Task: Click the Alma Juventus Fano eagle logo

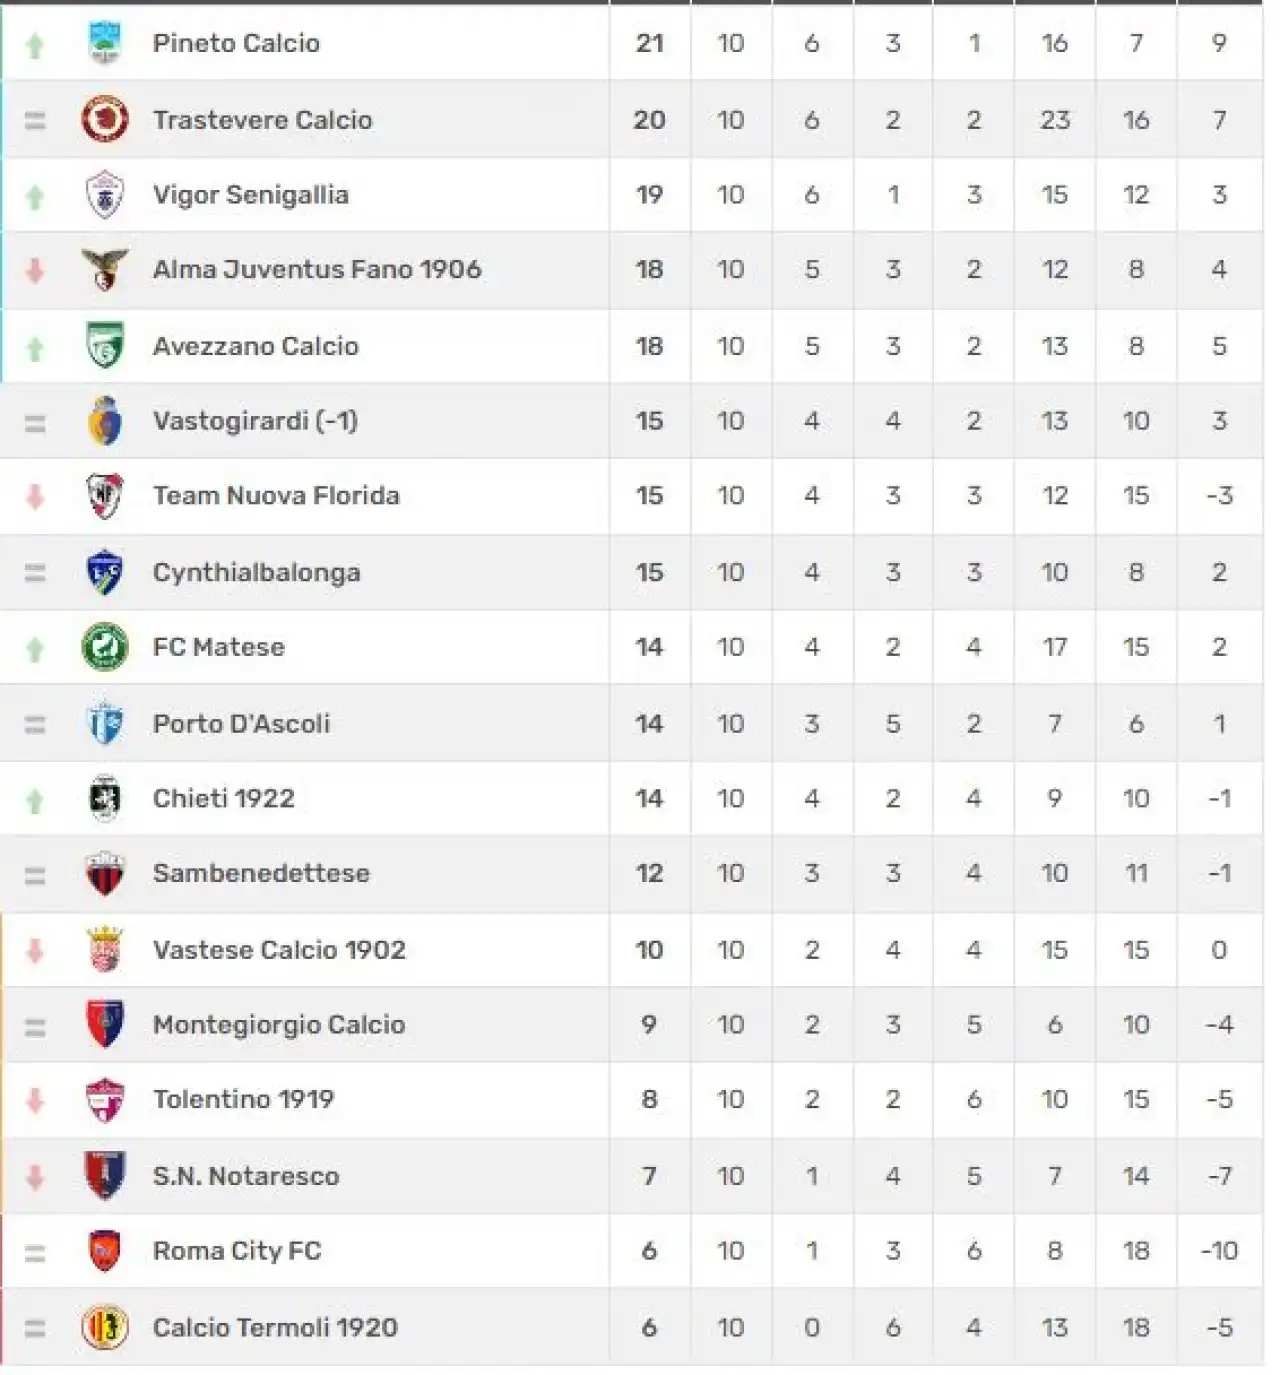Action: point(105,269)
